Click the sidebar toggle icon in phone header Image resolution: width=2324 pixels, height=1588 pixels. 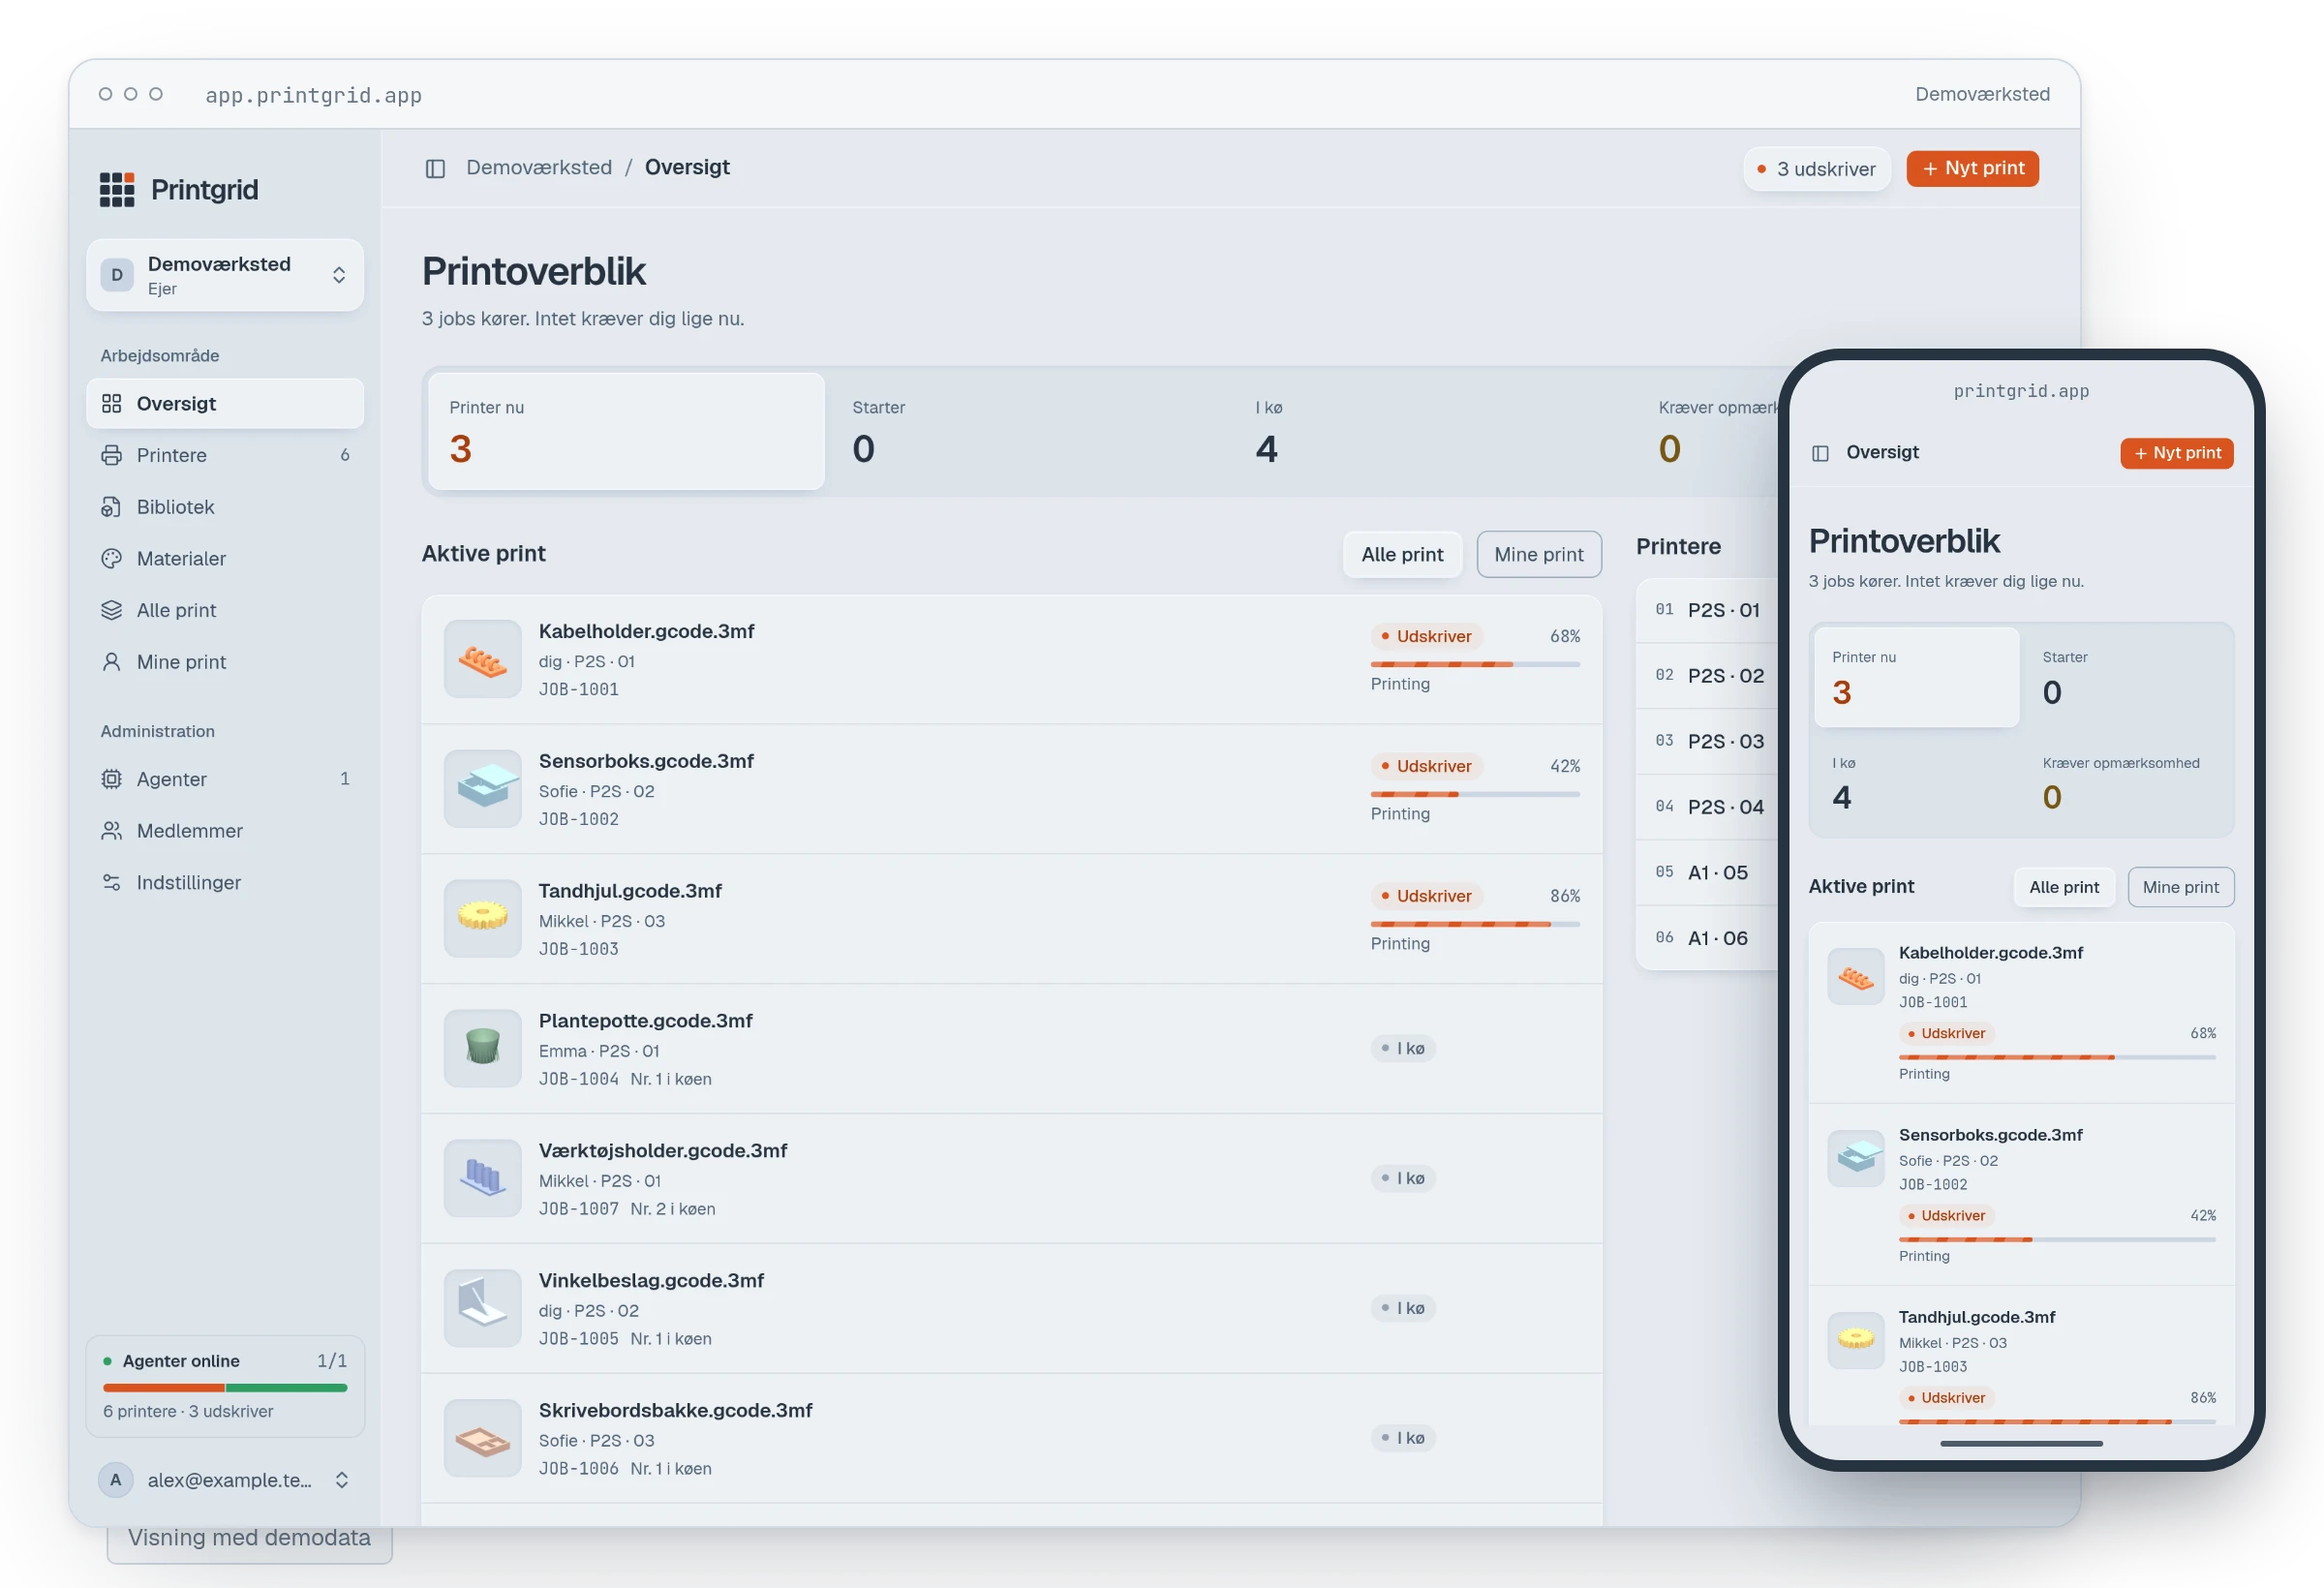[x=1820, y=453]
